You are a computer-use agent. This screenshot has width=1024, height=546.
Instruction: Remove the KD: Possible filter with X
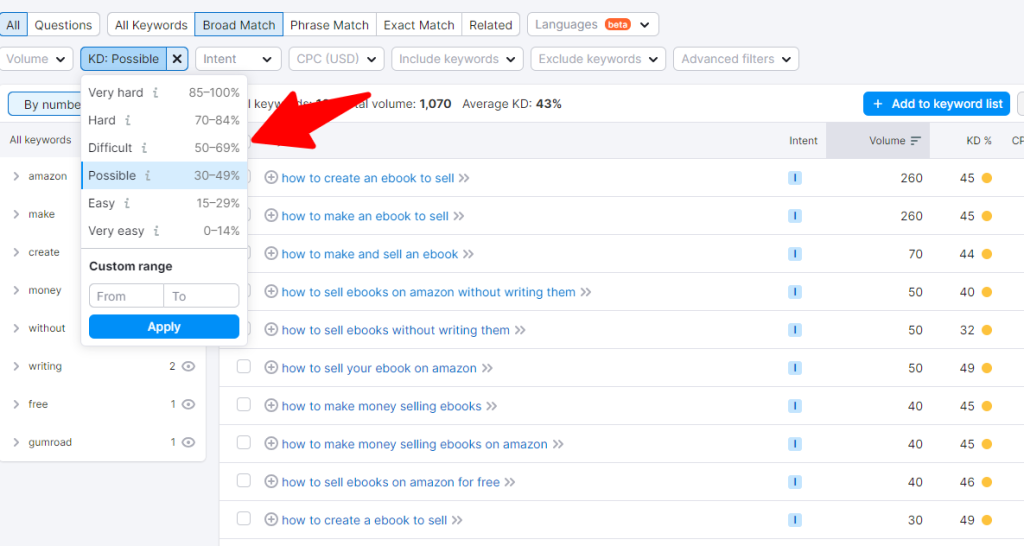coord(177,59)
